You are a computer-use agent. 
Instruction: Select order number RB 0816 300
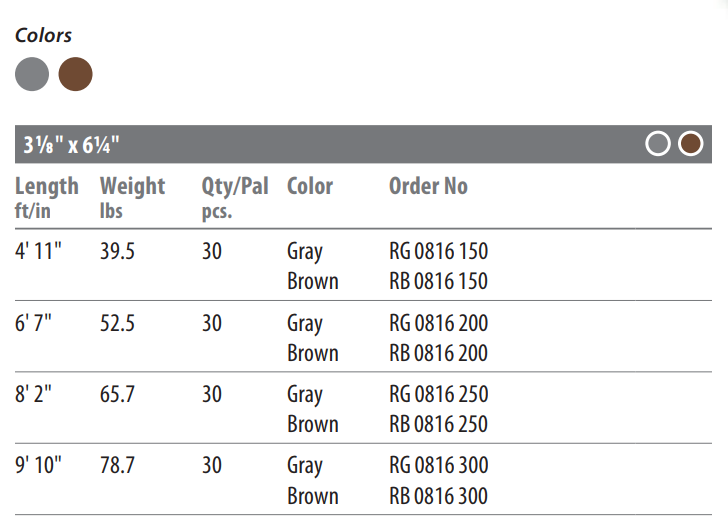(x=438, y=496)
